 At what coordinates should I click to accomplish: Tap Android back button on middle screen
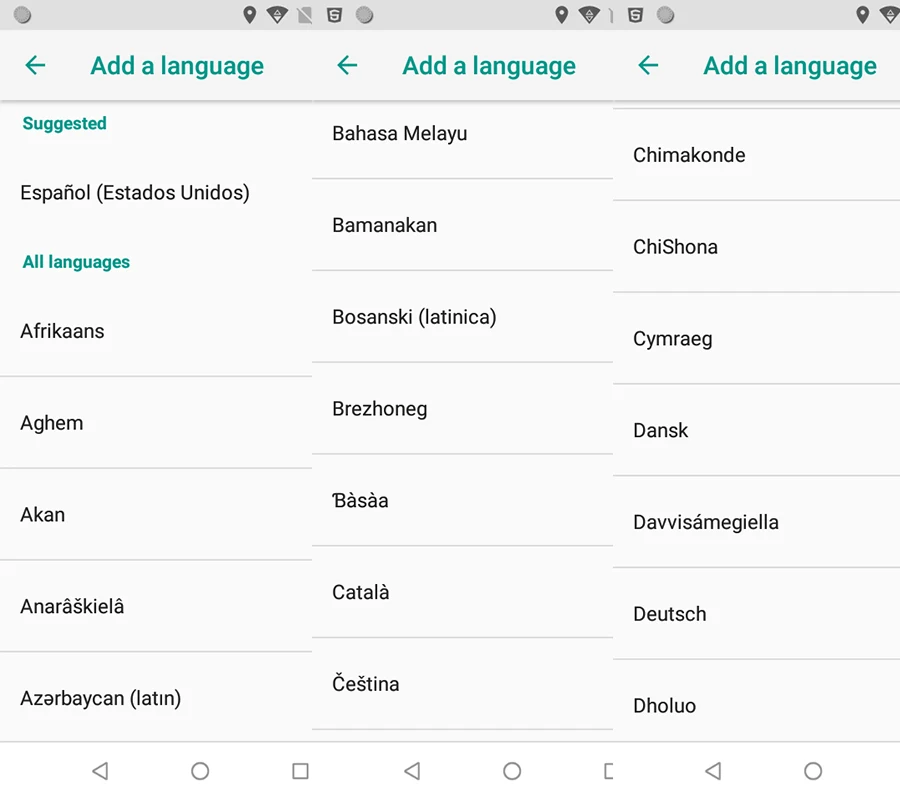(413, 771)
